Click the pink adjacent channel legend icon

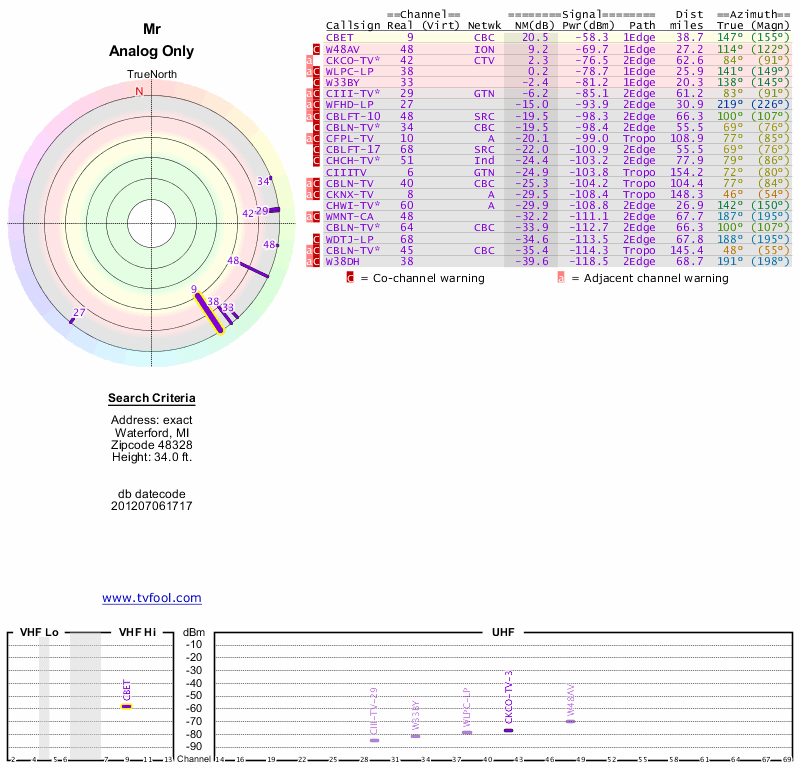coord(561,278)
